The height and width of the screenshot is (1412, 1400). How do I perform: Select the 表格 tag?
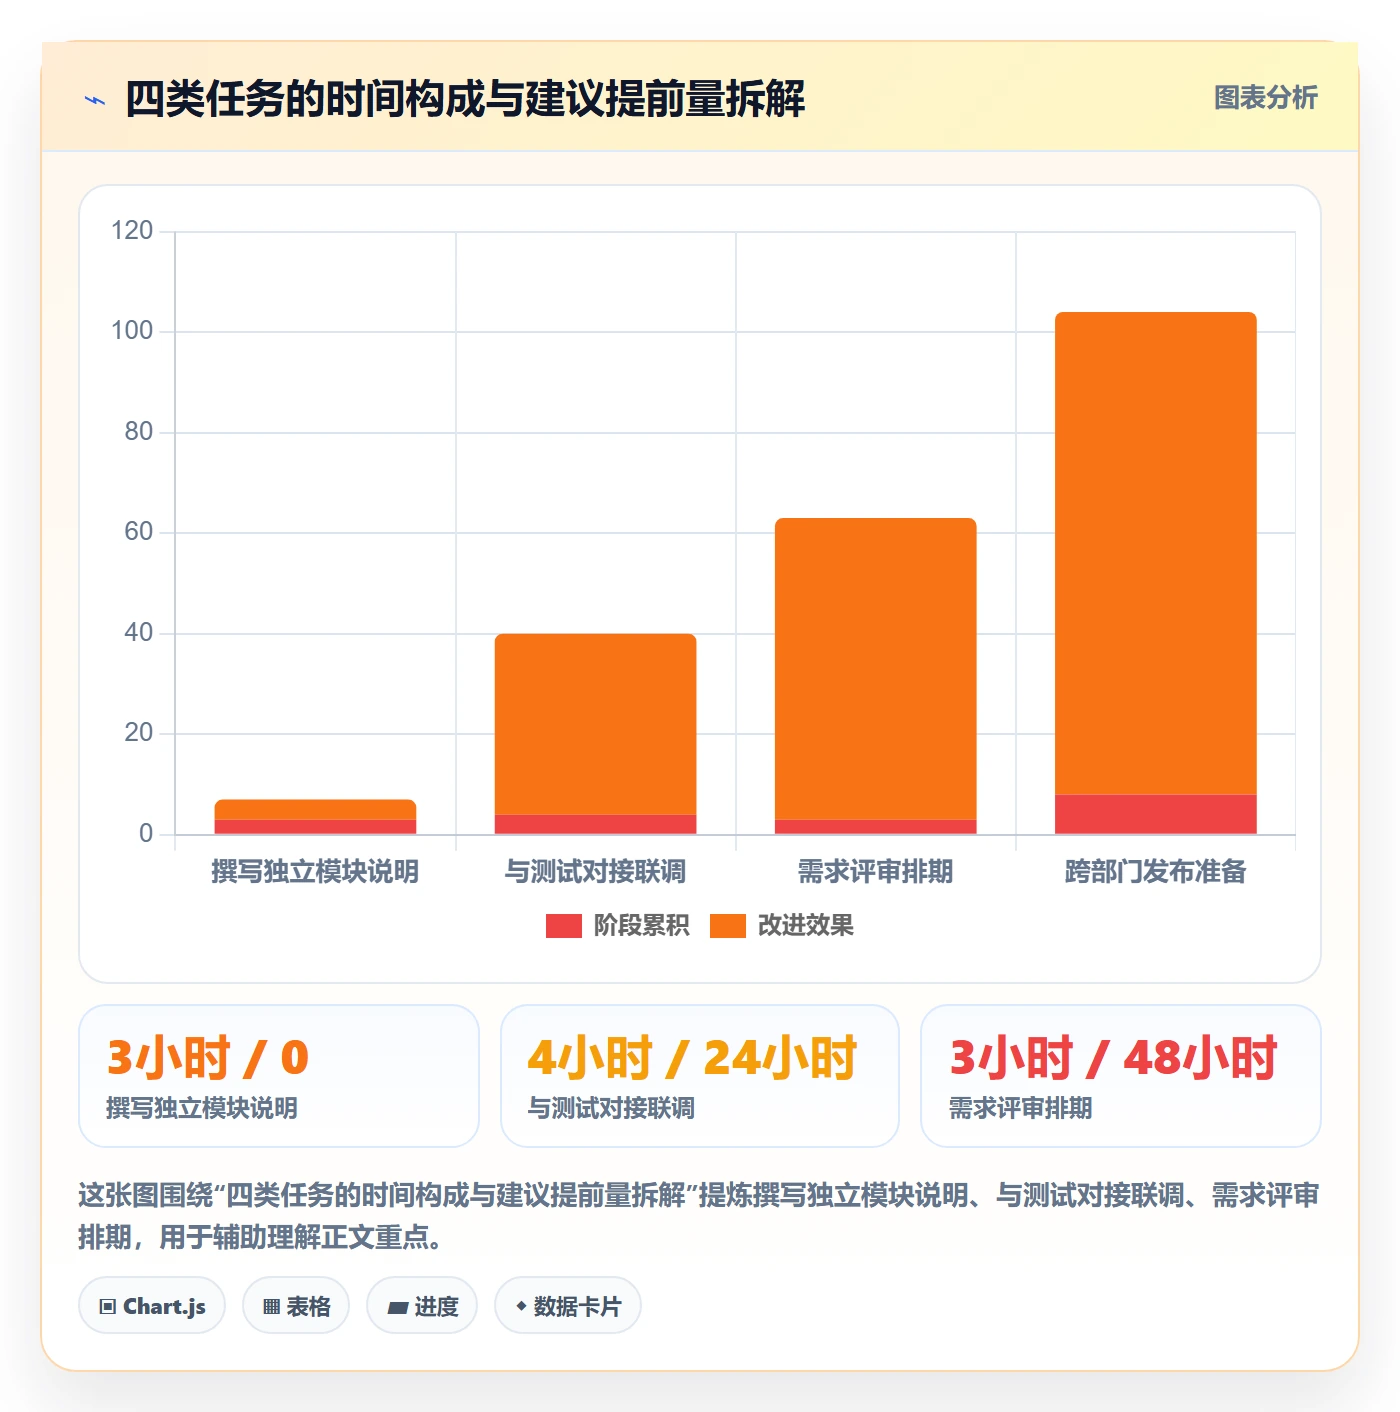(x=296, y=1306)
